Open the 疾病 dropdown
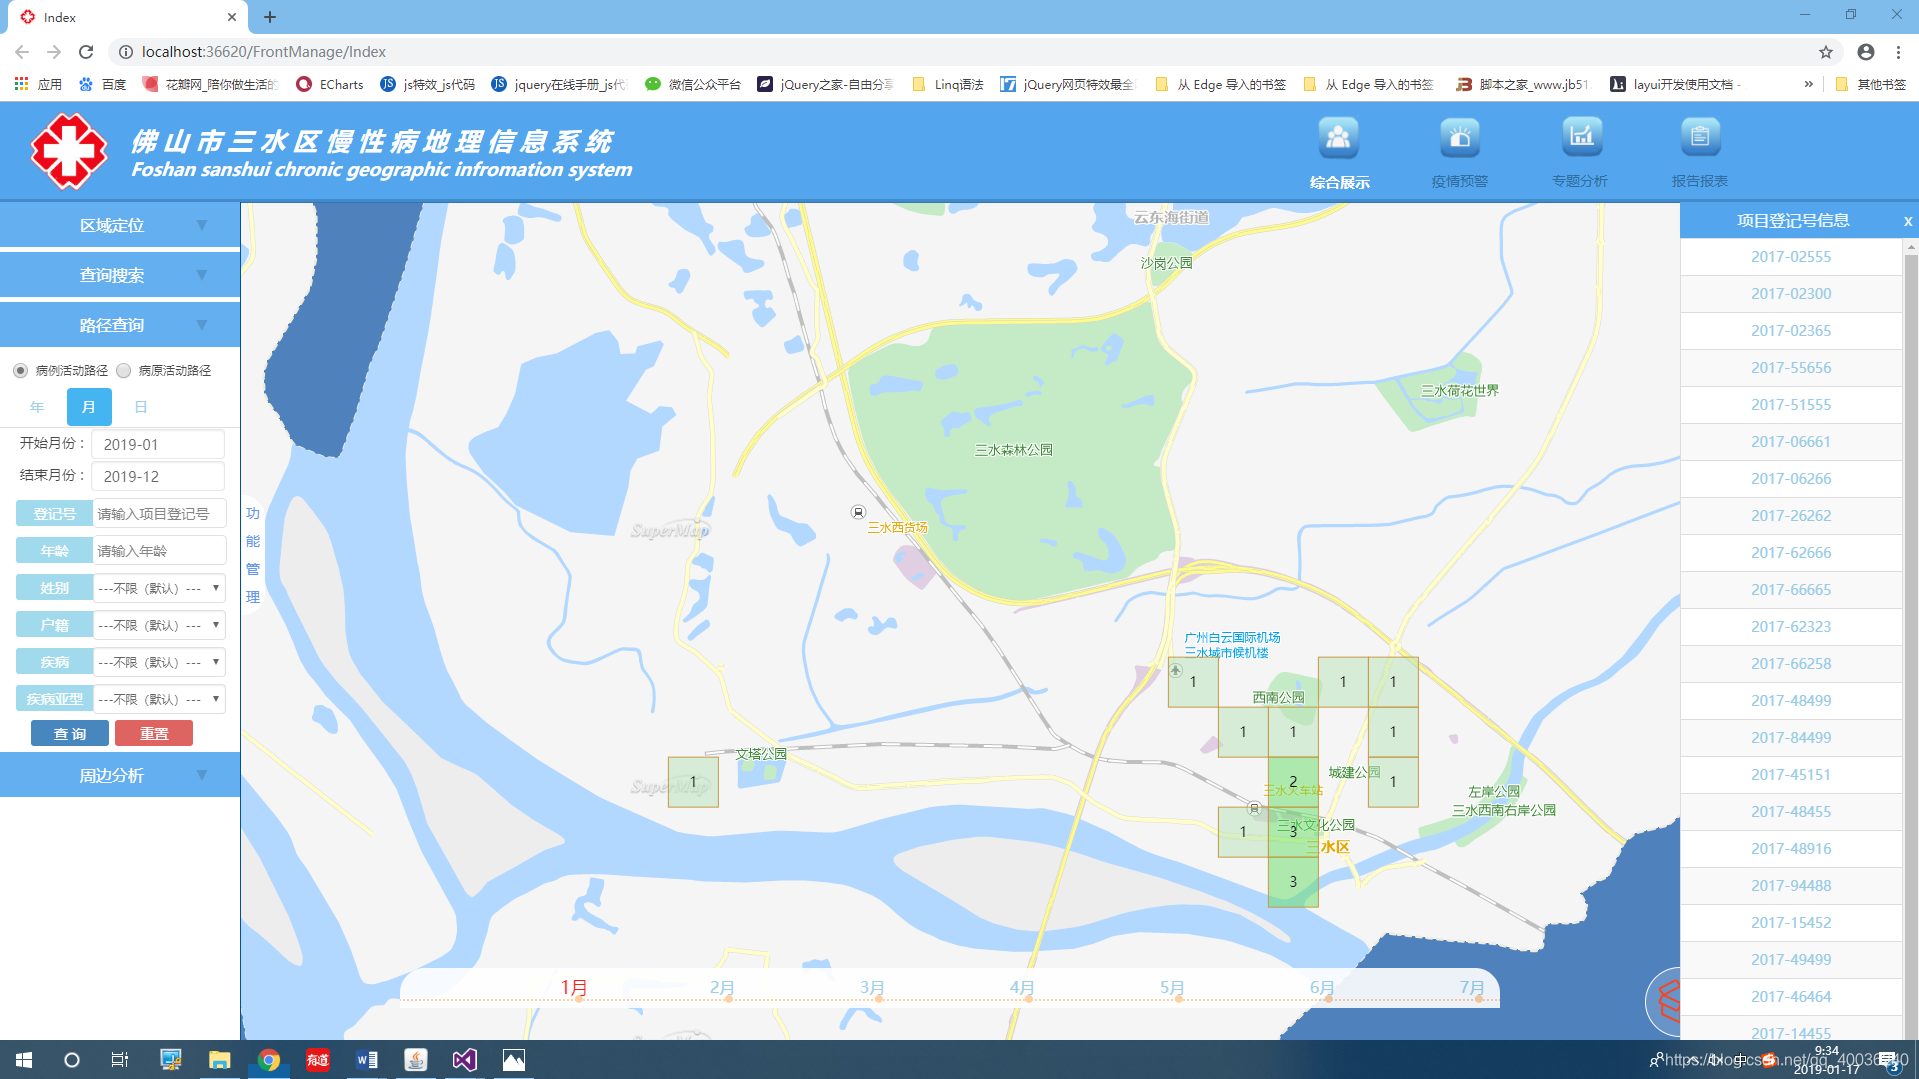 159,662
